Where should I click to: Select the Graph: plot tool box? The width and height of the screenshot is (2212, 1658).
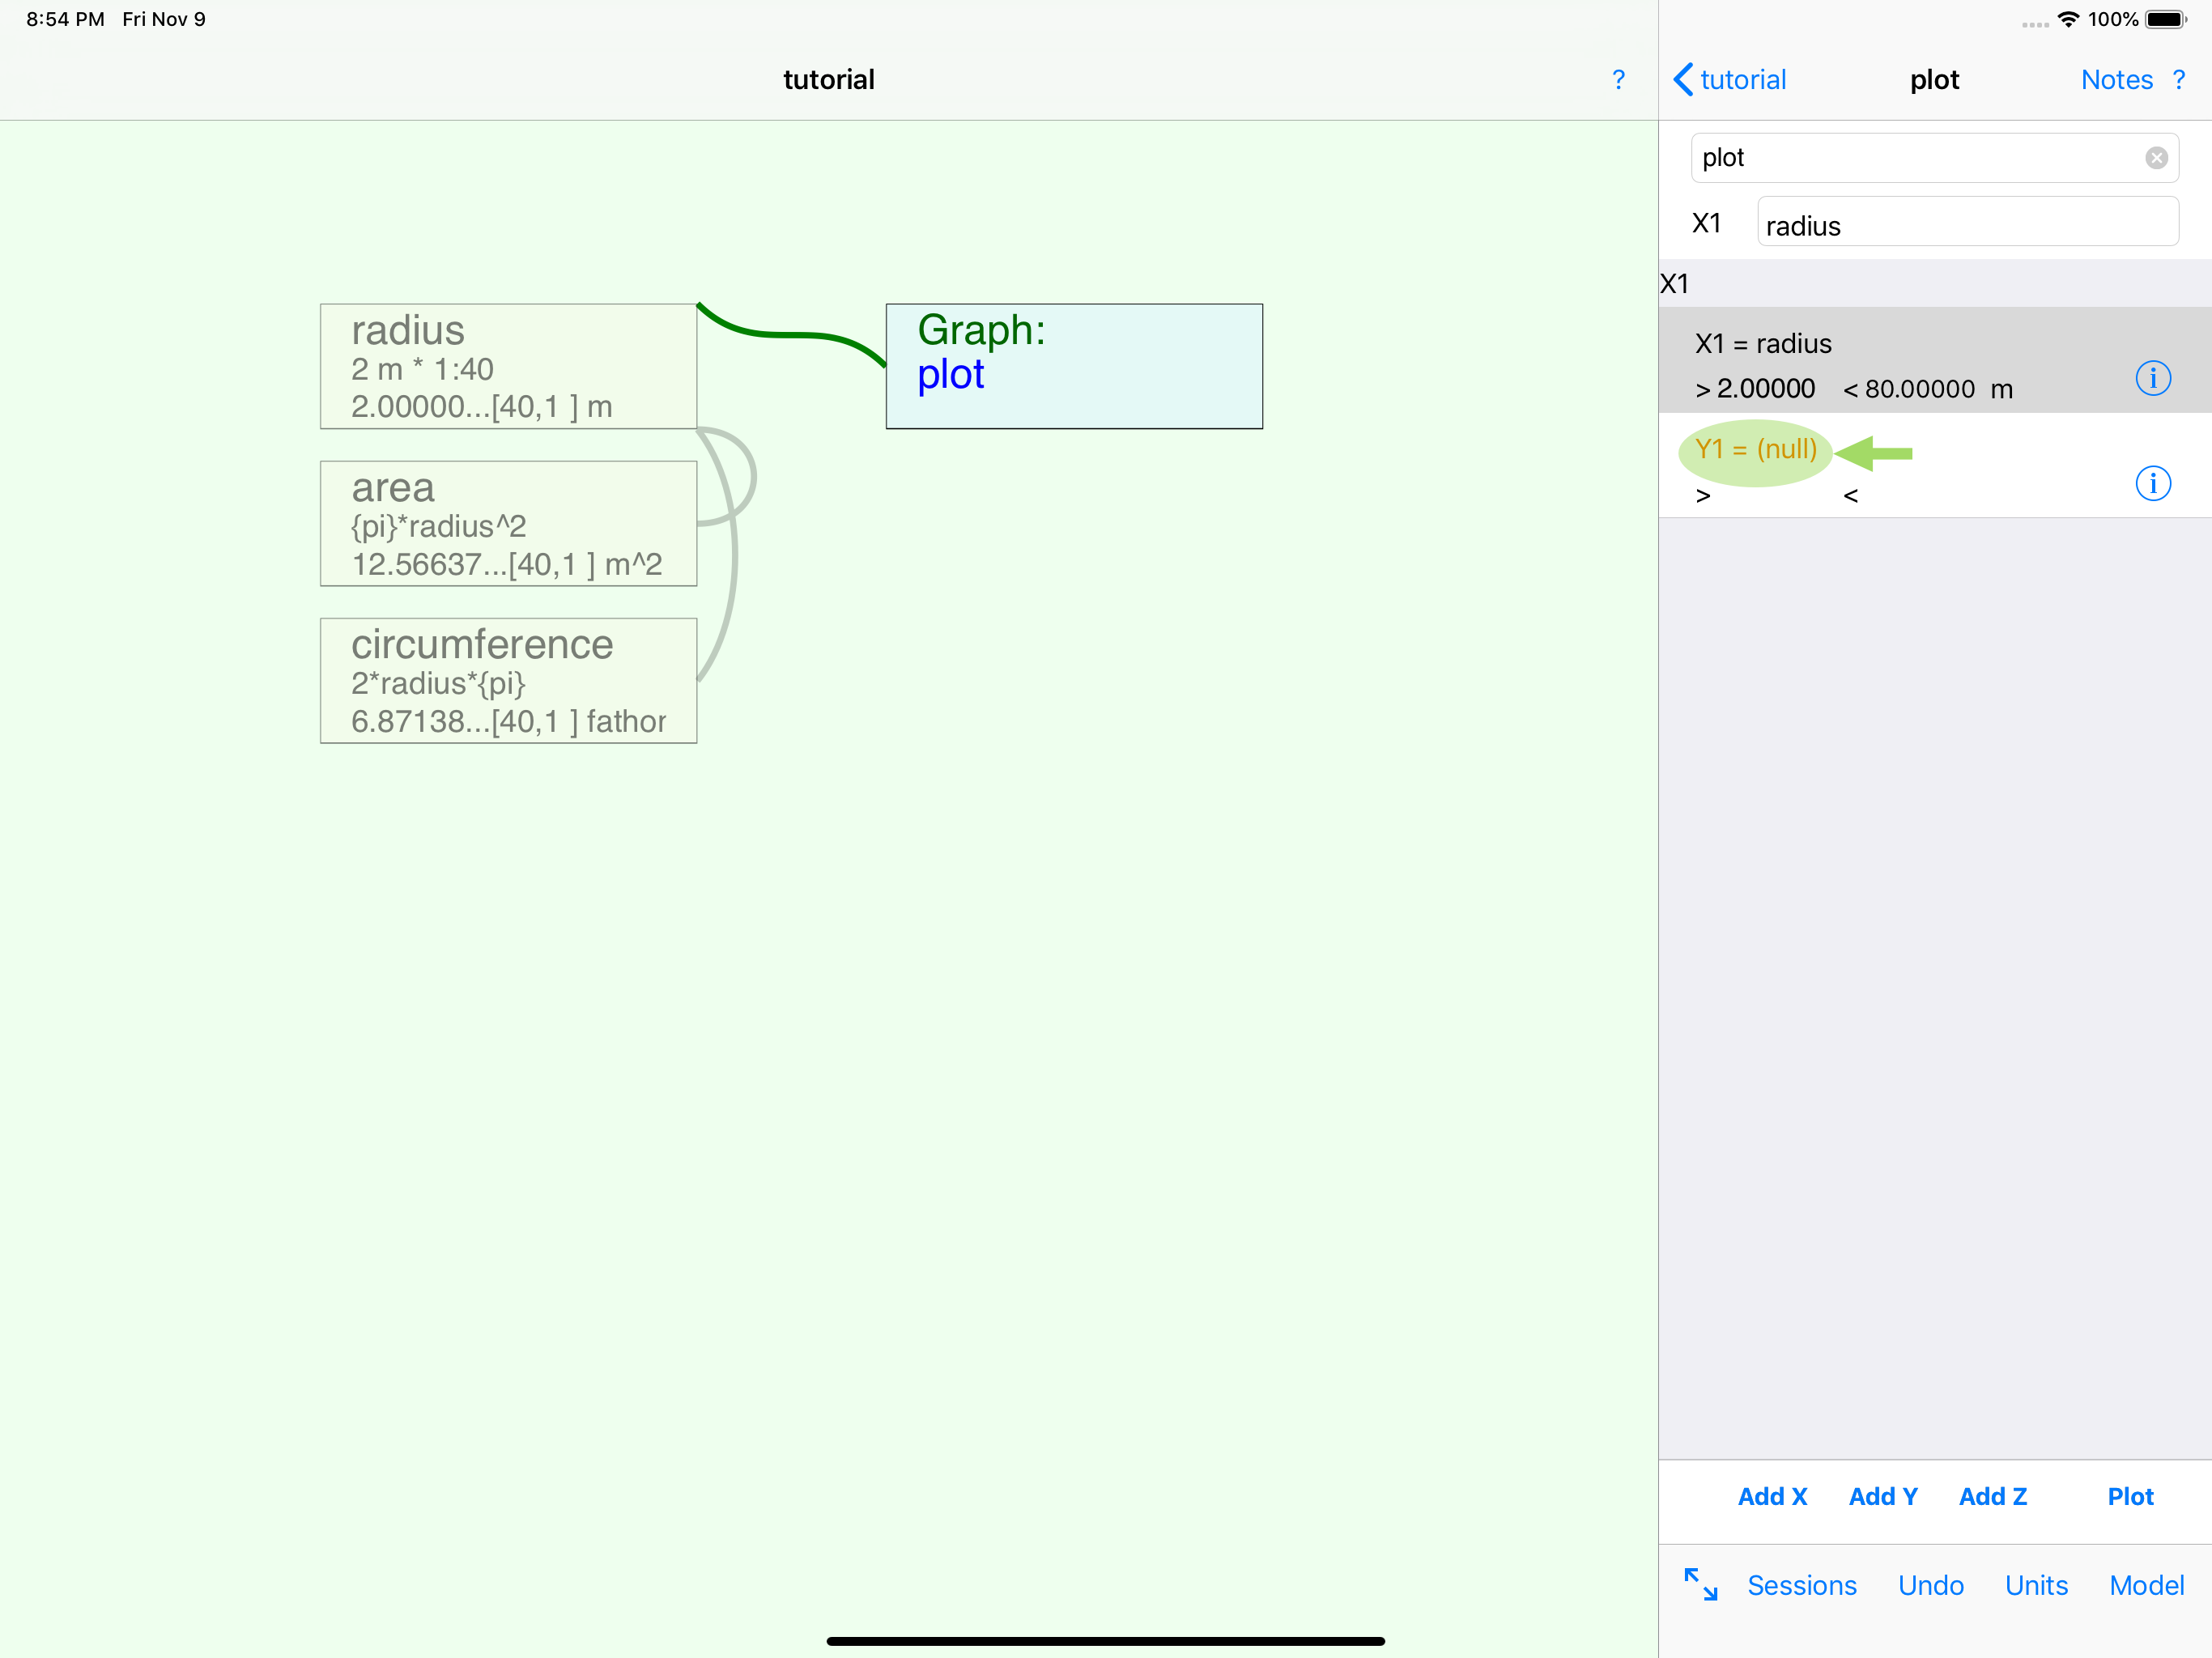pyautogui.click(x=1074, y=367)
